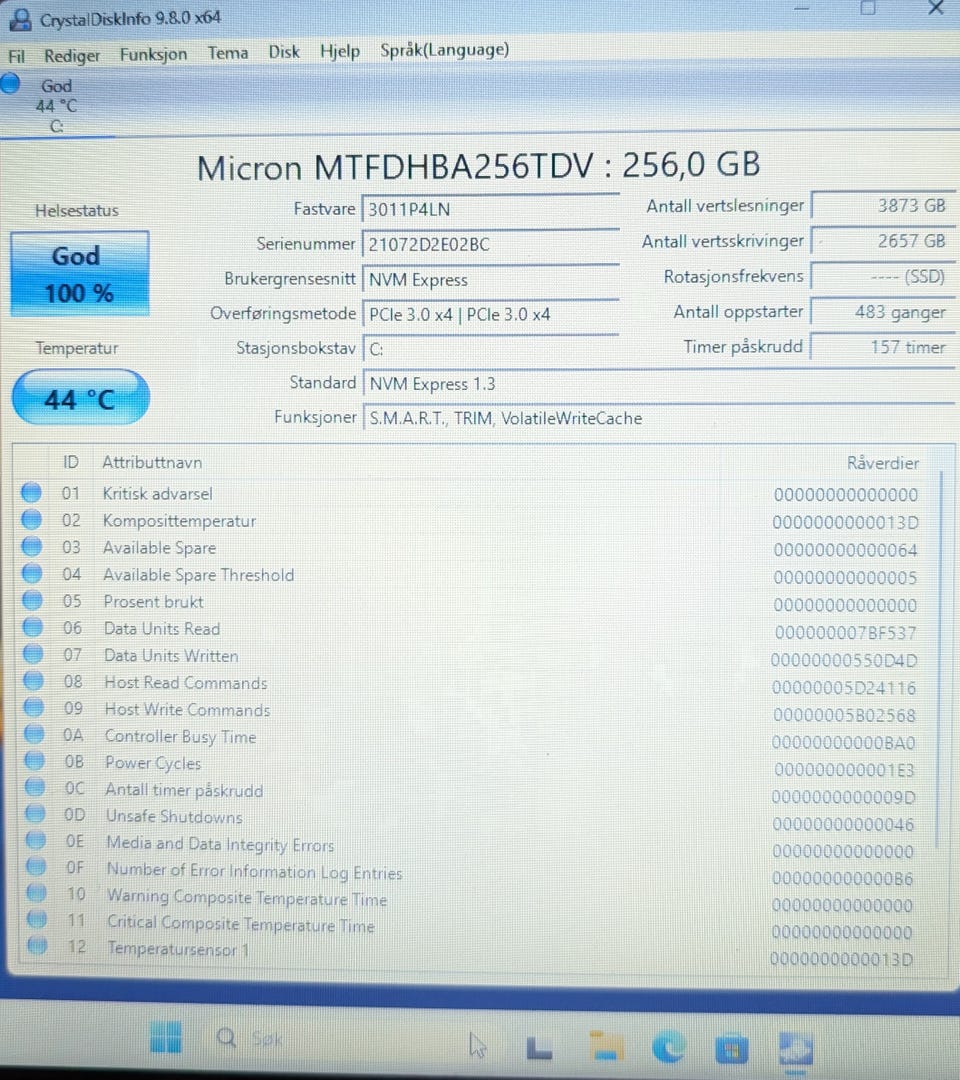960x1080 pixels.
Task: Click the Micron MTFDHBA256TDV disk title
Action: pyautogui.click(x=479, y=166)
